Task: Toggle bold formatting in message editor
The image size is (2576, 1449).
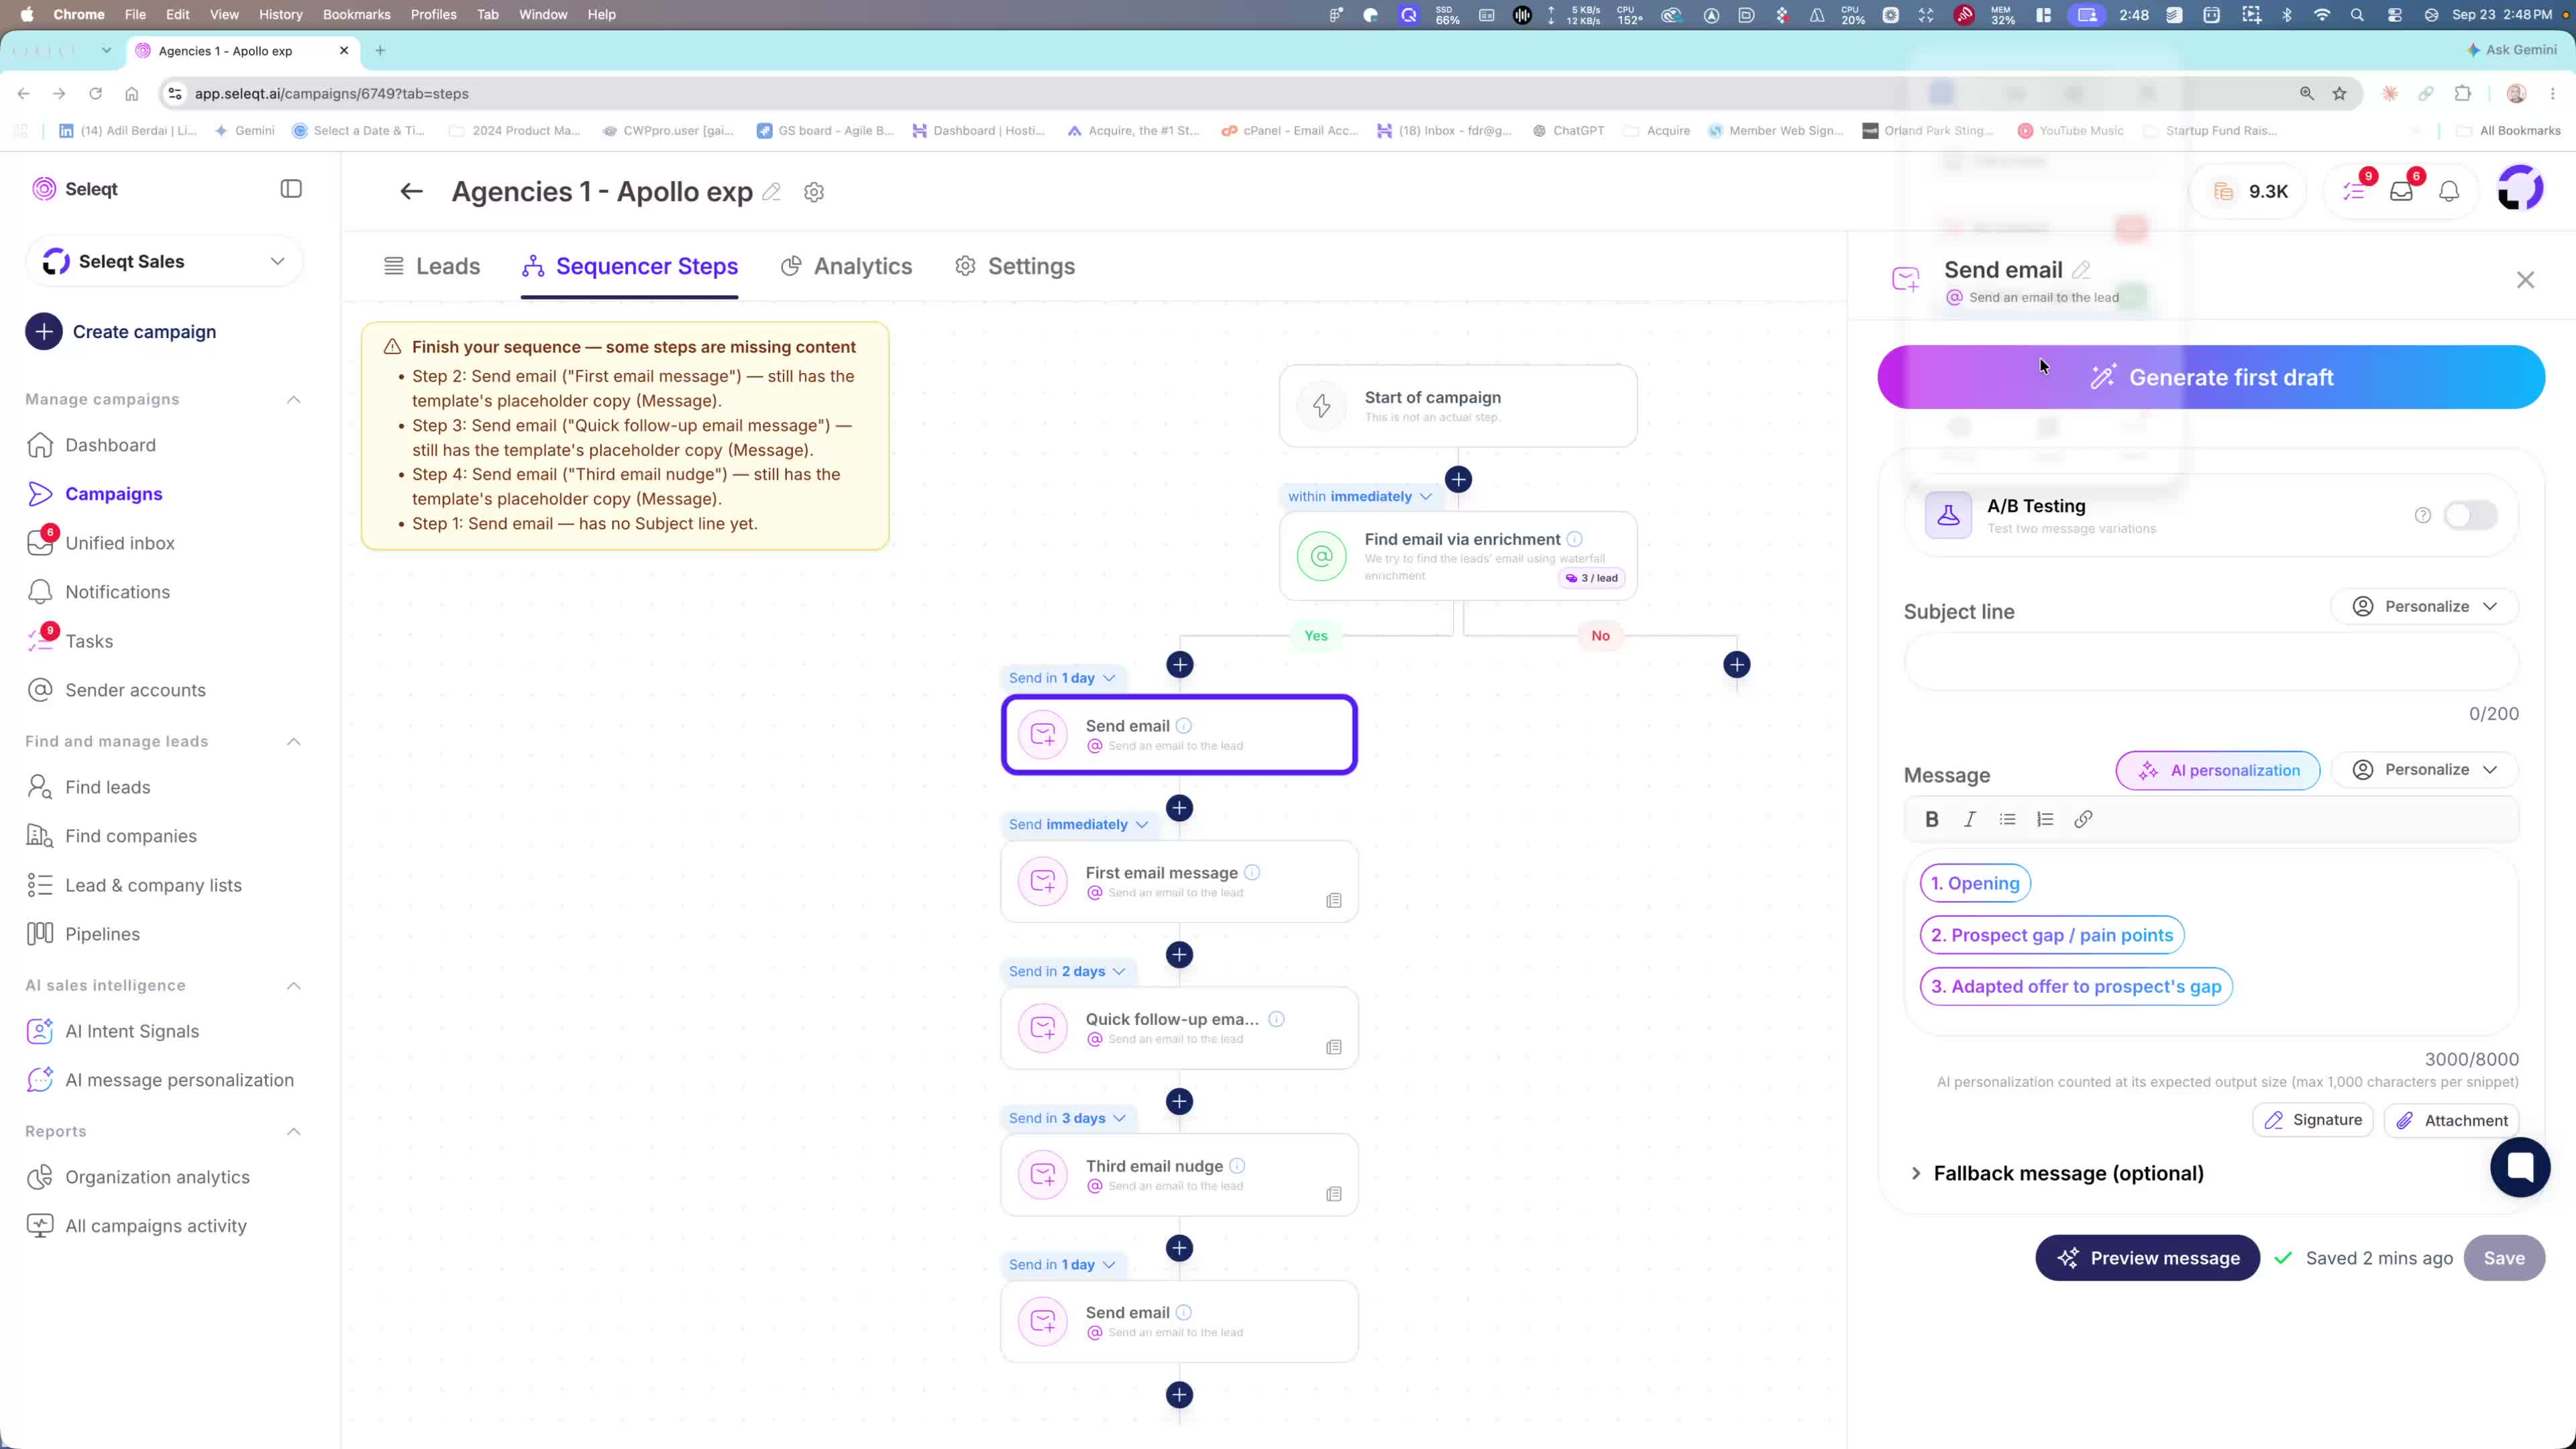Action: (1932, 819)
